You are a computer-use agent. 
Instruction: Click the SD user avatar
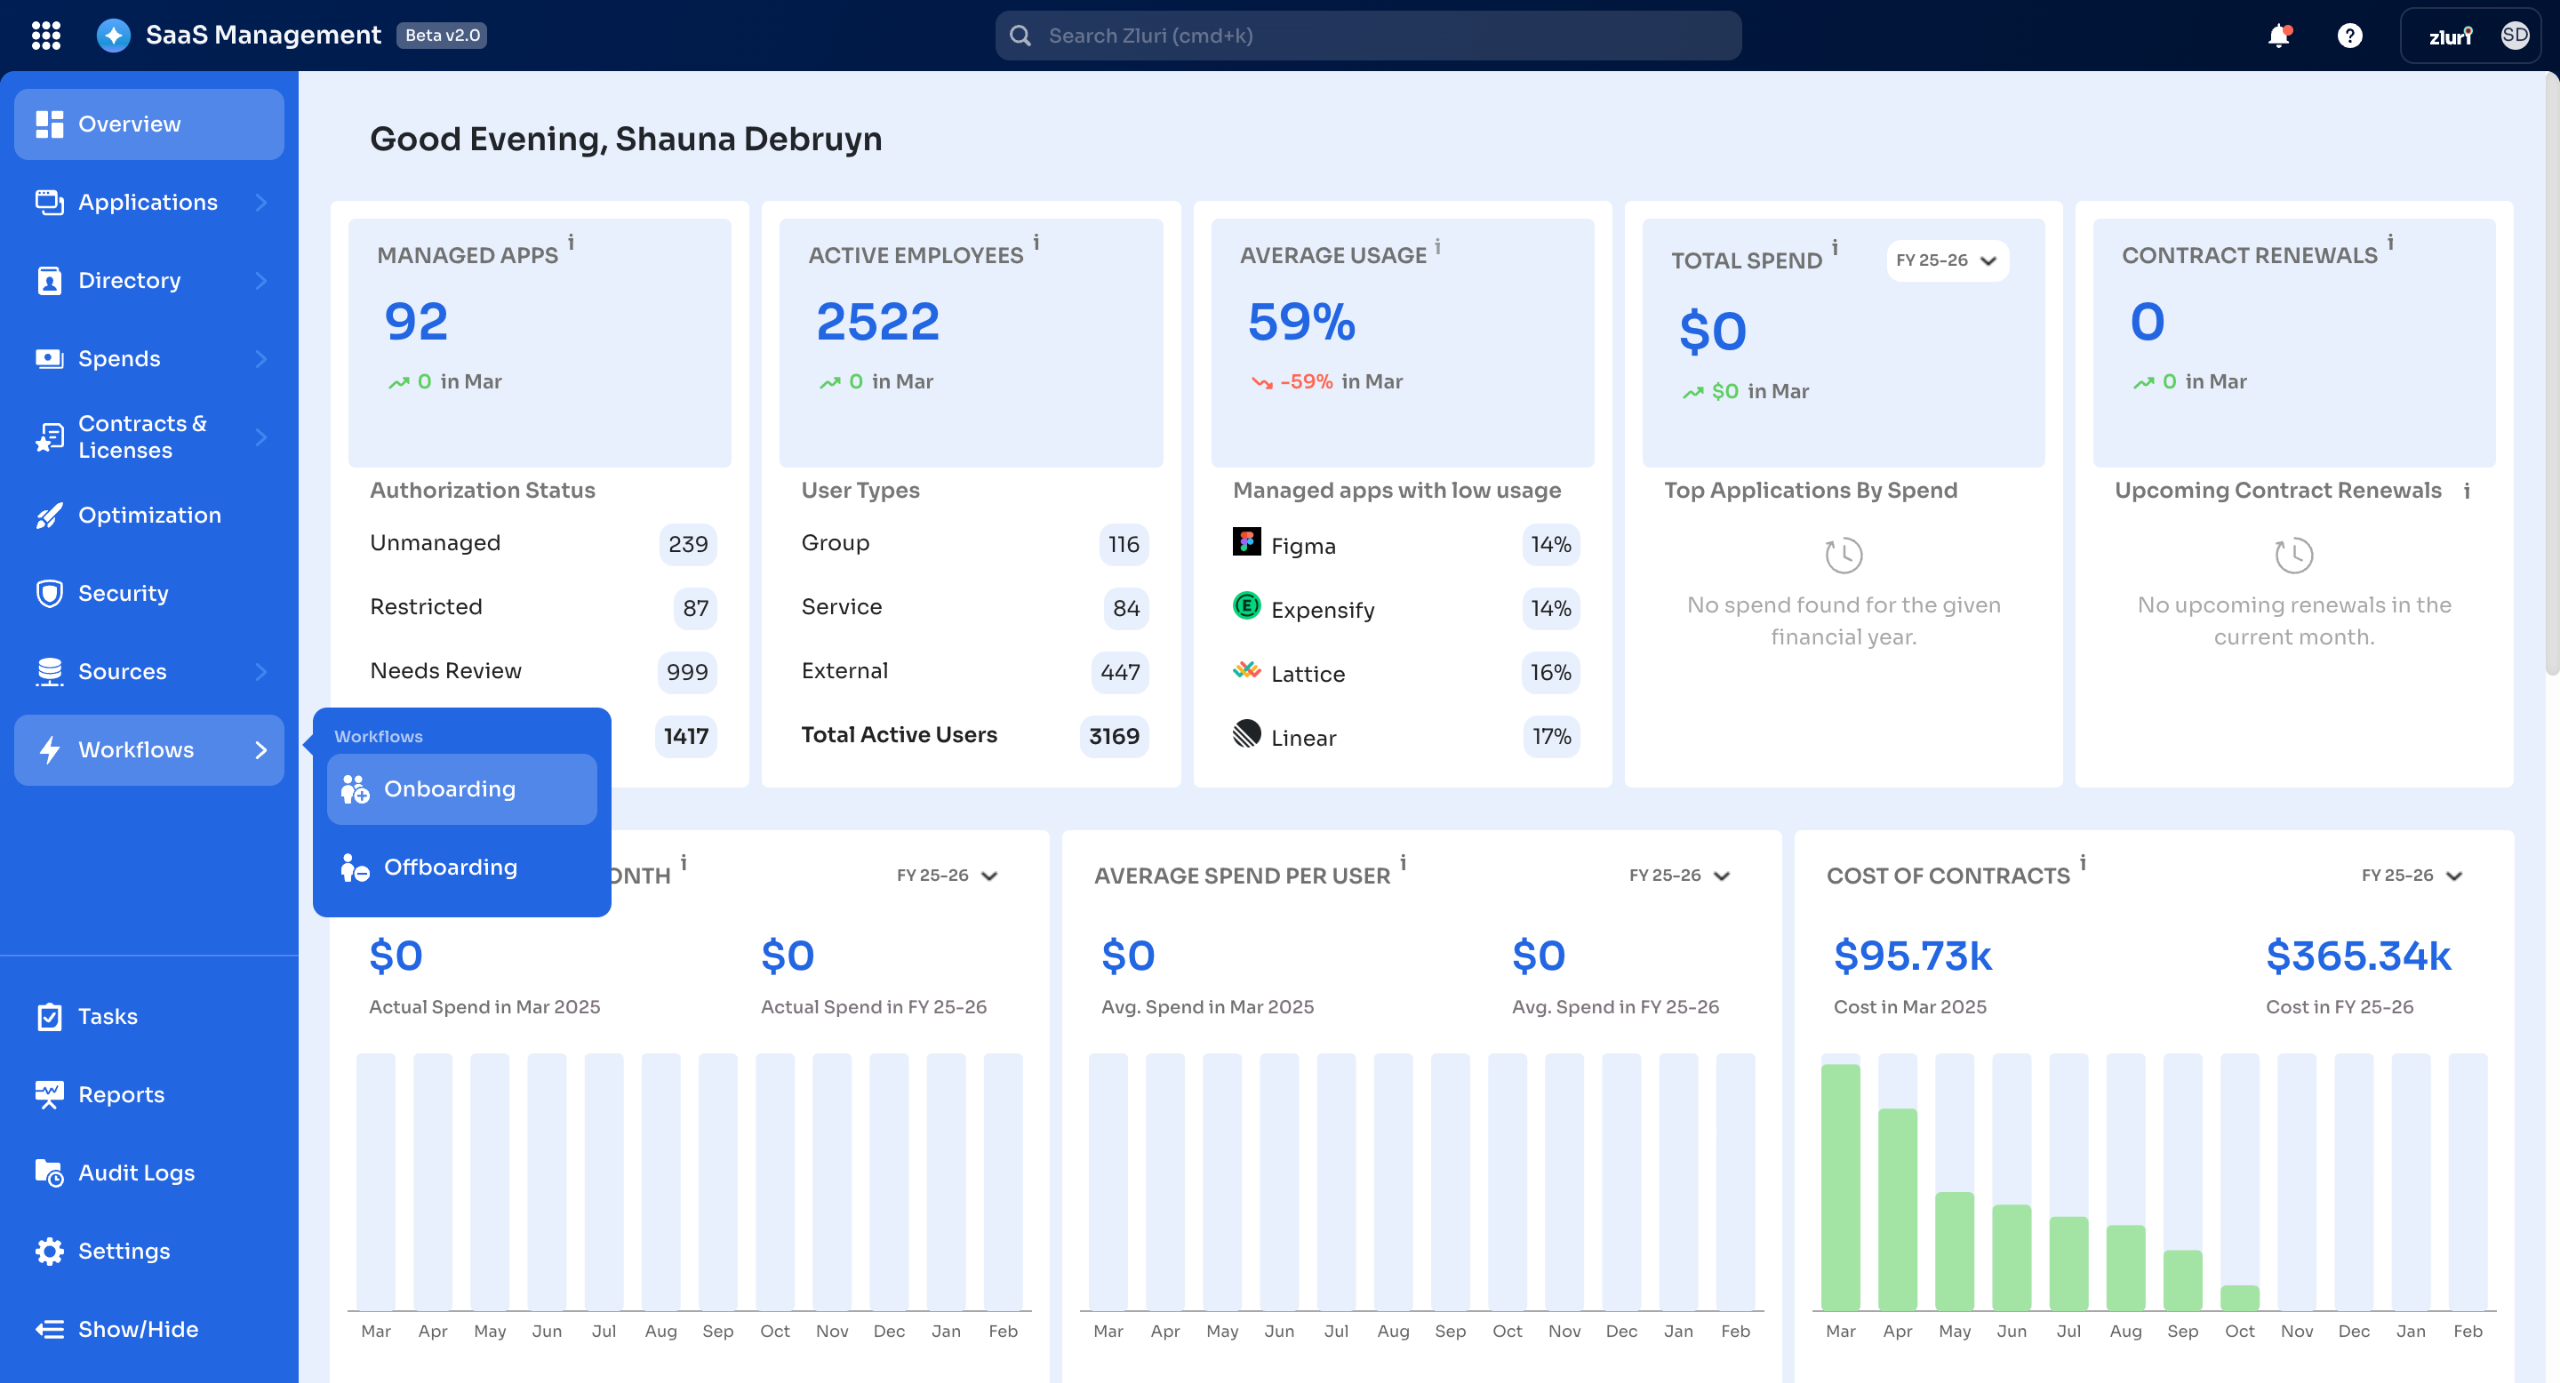[2514, 36]
